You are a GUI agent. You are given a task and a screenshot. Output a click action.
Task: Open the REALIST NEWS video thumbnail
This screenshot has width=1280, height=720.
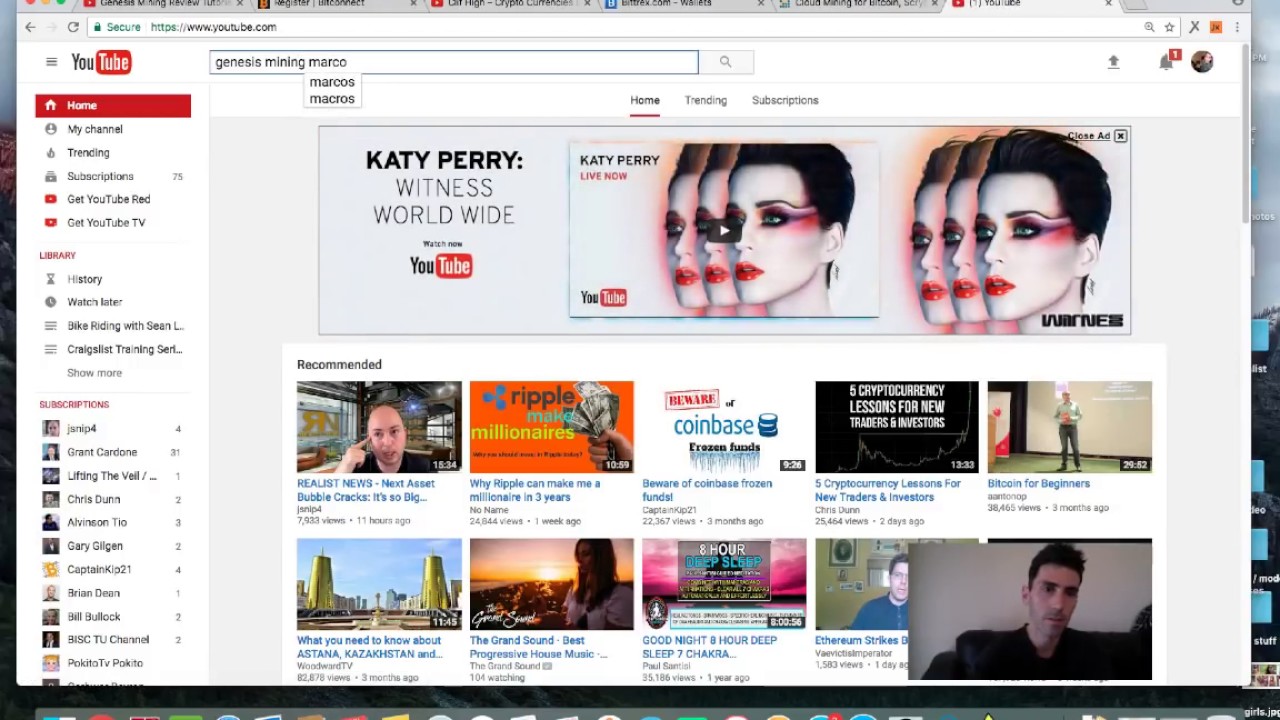coord(379,427)
